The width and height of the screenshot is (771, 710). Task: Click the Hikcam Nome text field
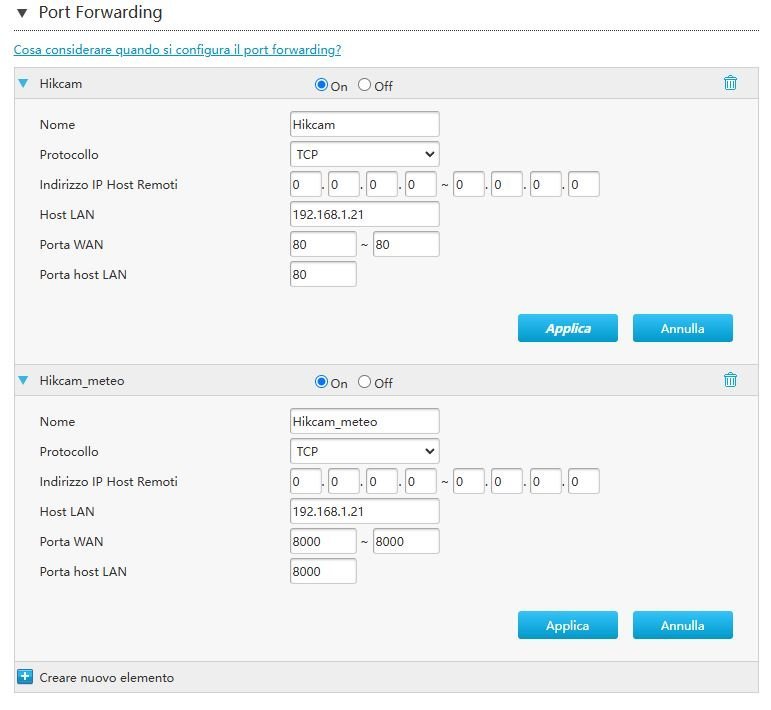(364, 124)
